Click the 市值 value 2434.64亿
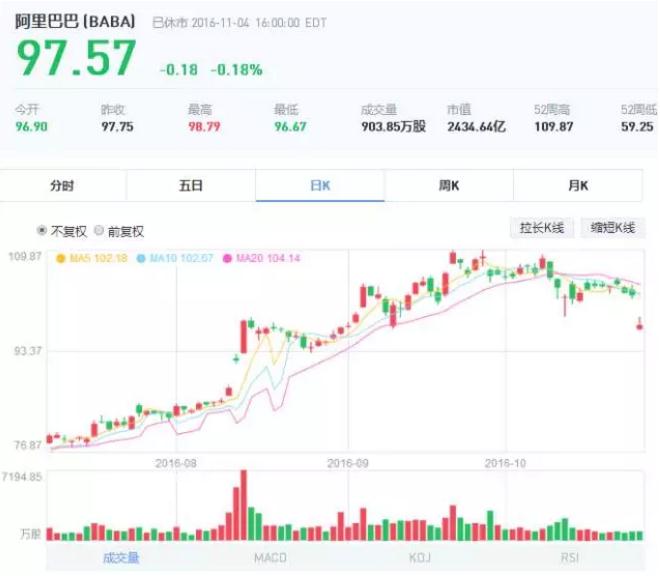The image size is (660, 580). (476, 126)
